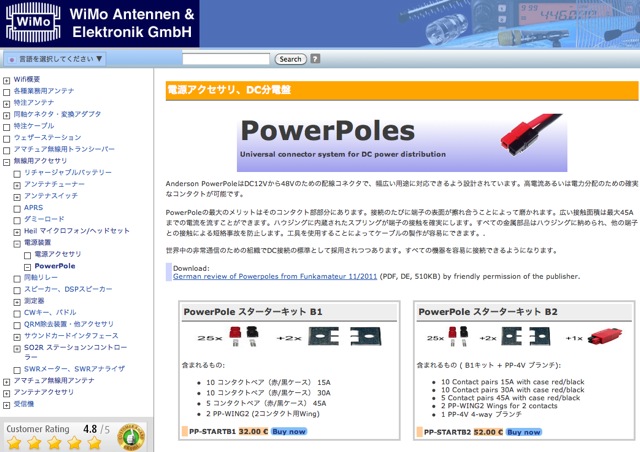The height and width of the screenshot is (452, 640).
Task: Open SWRメーター、SWRアナライザ subcategory
Action: click(74, 369)
